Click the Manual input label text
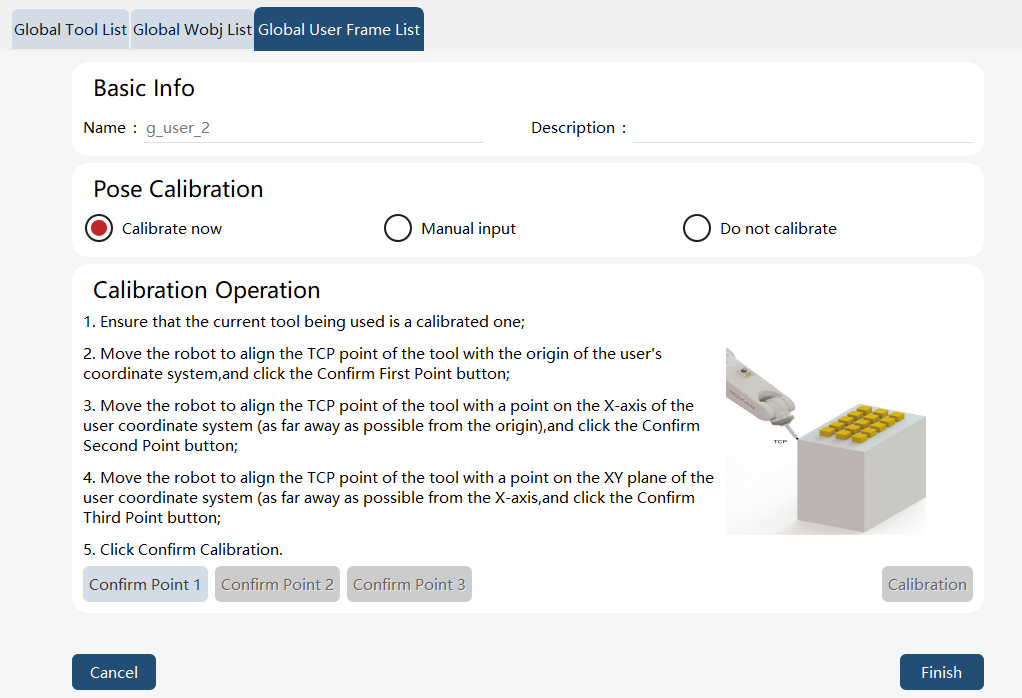1022x698 pixels. click(469, 229)
